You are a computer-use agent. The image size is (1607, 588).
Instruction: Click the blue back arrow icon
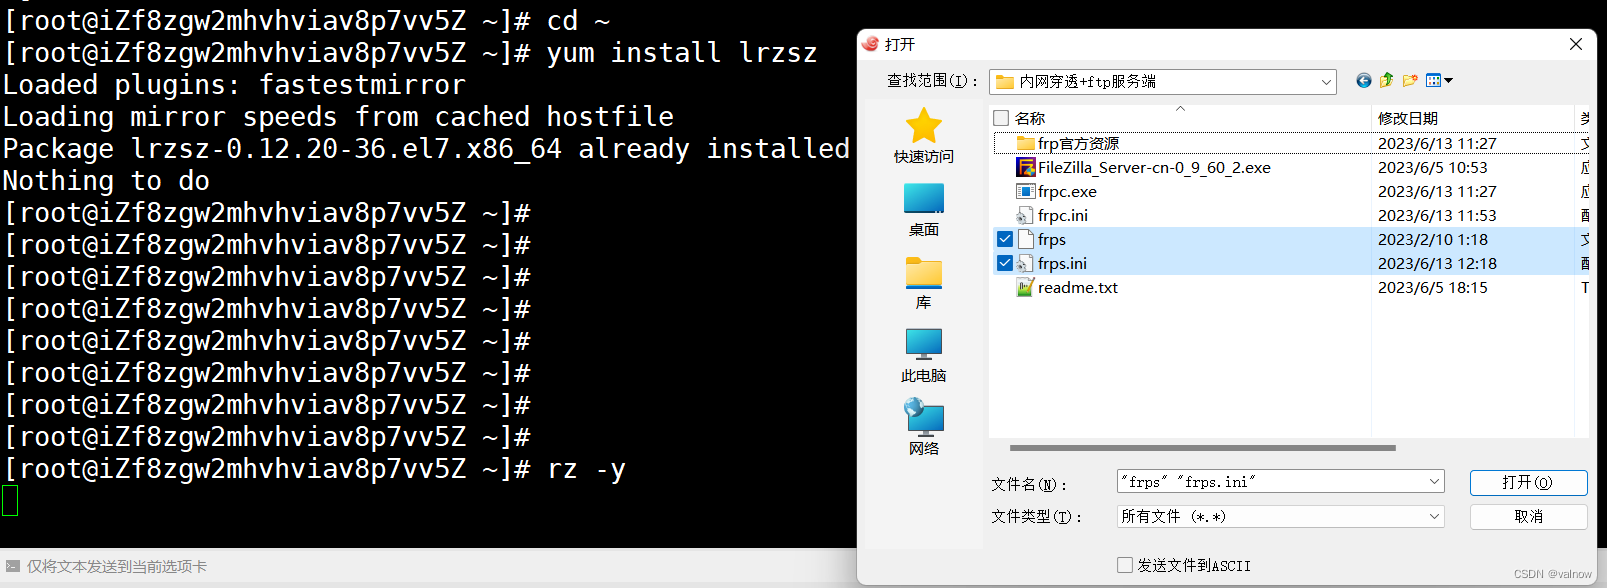pyautogui.click(x=1363, y=81)
